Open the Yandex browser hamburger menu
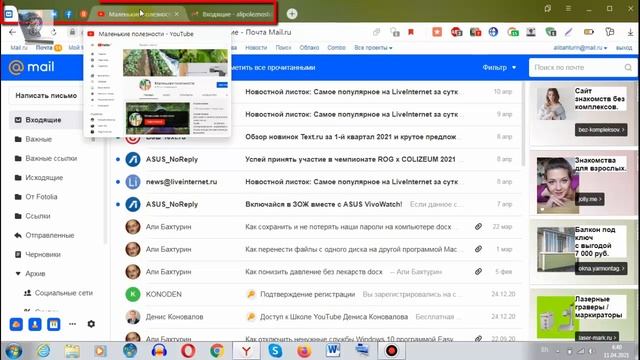This screenshot has height=360, width=640. 568,8
